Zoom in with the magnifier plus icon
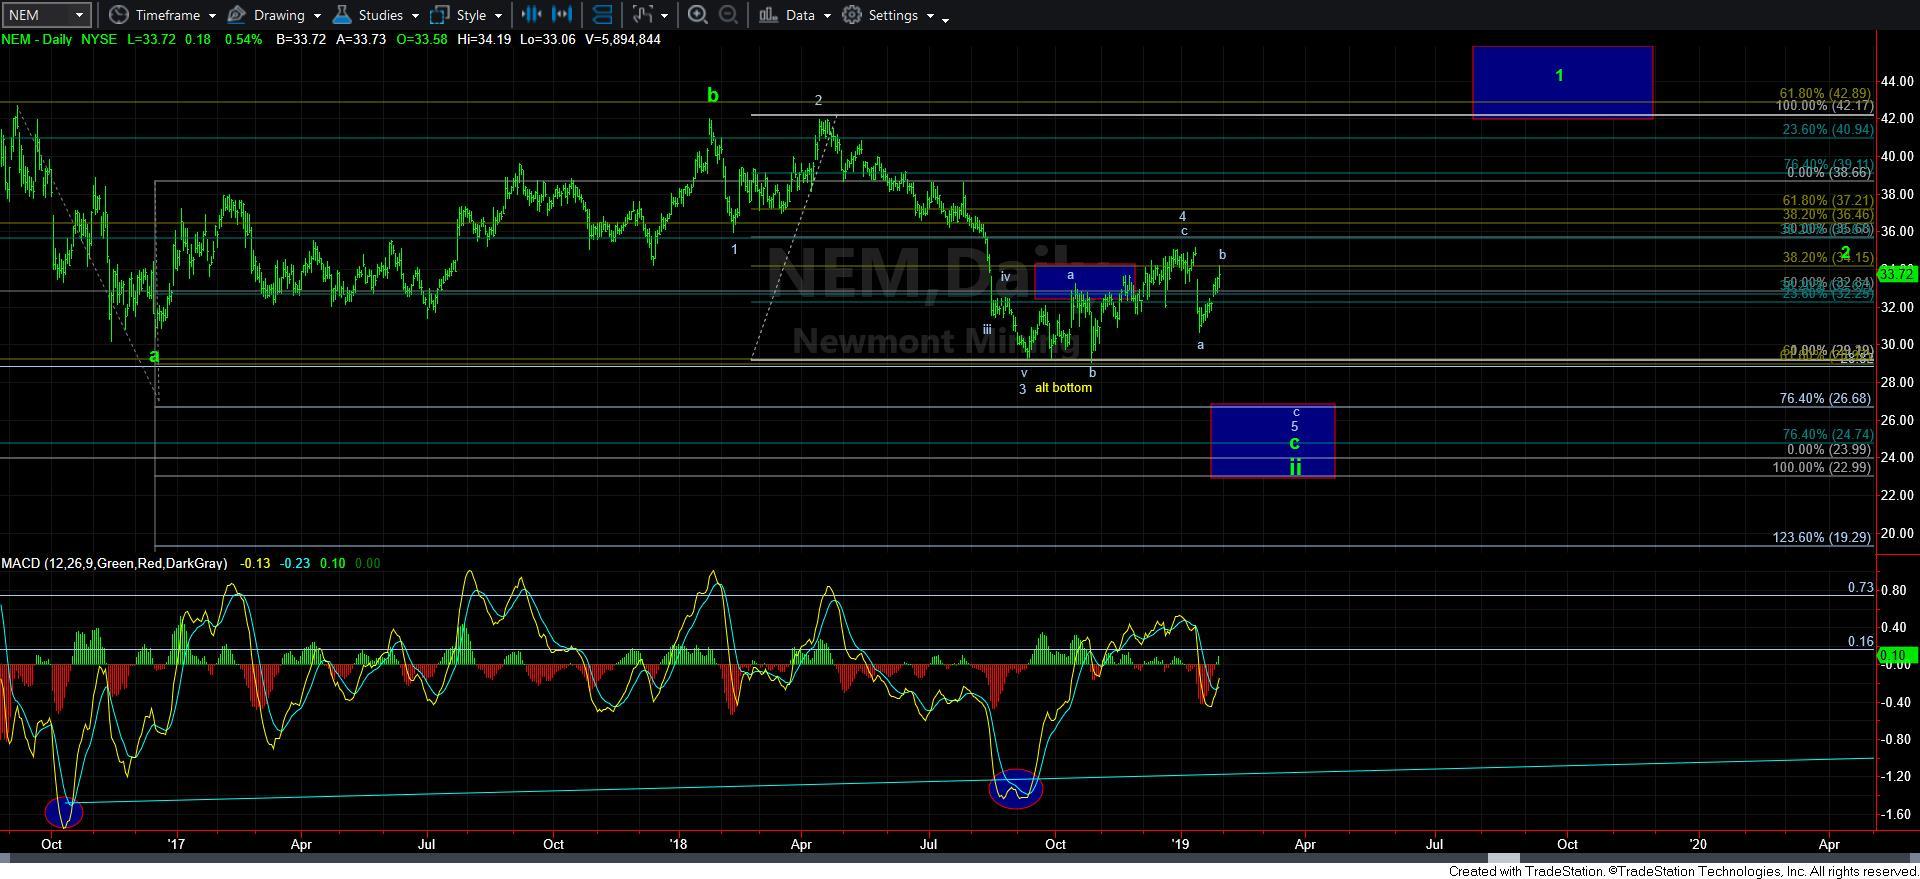Screen dimensions: 1920x879 point(698,15)
